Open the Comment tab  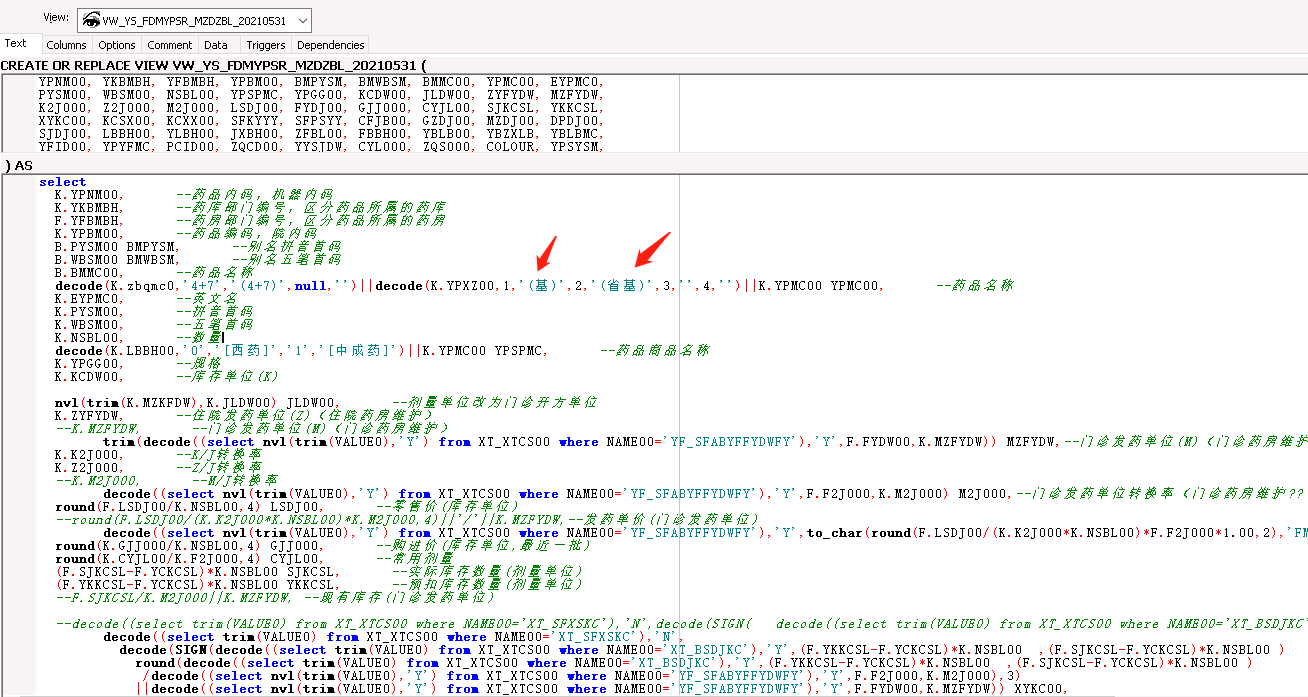pos(170,45)
